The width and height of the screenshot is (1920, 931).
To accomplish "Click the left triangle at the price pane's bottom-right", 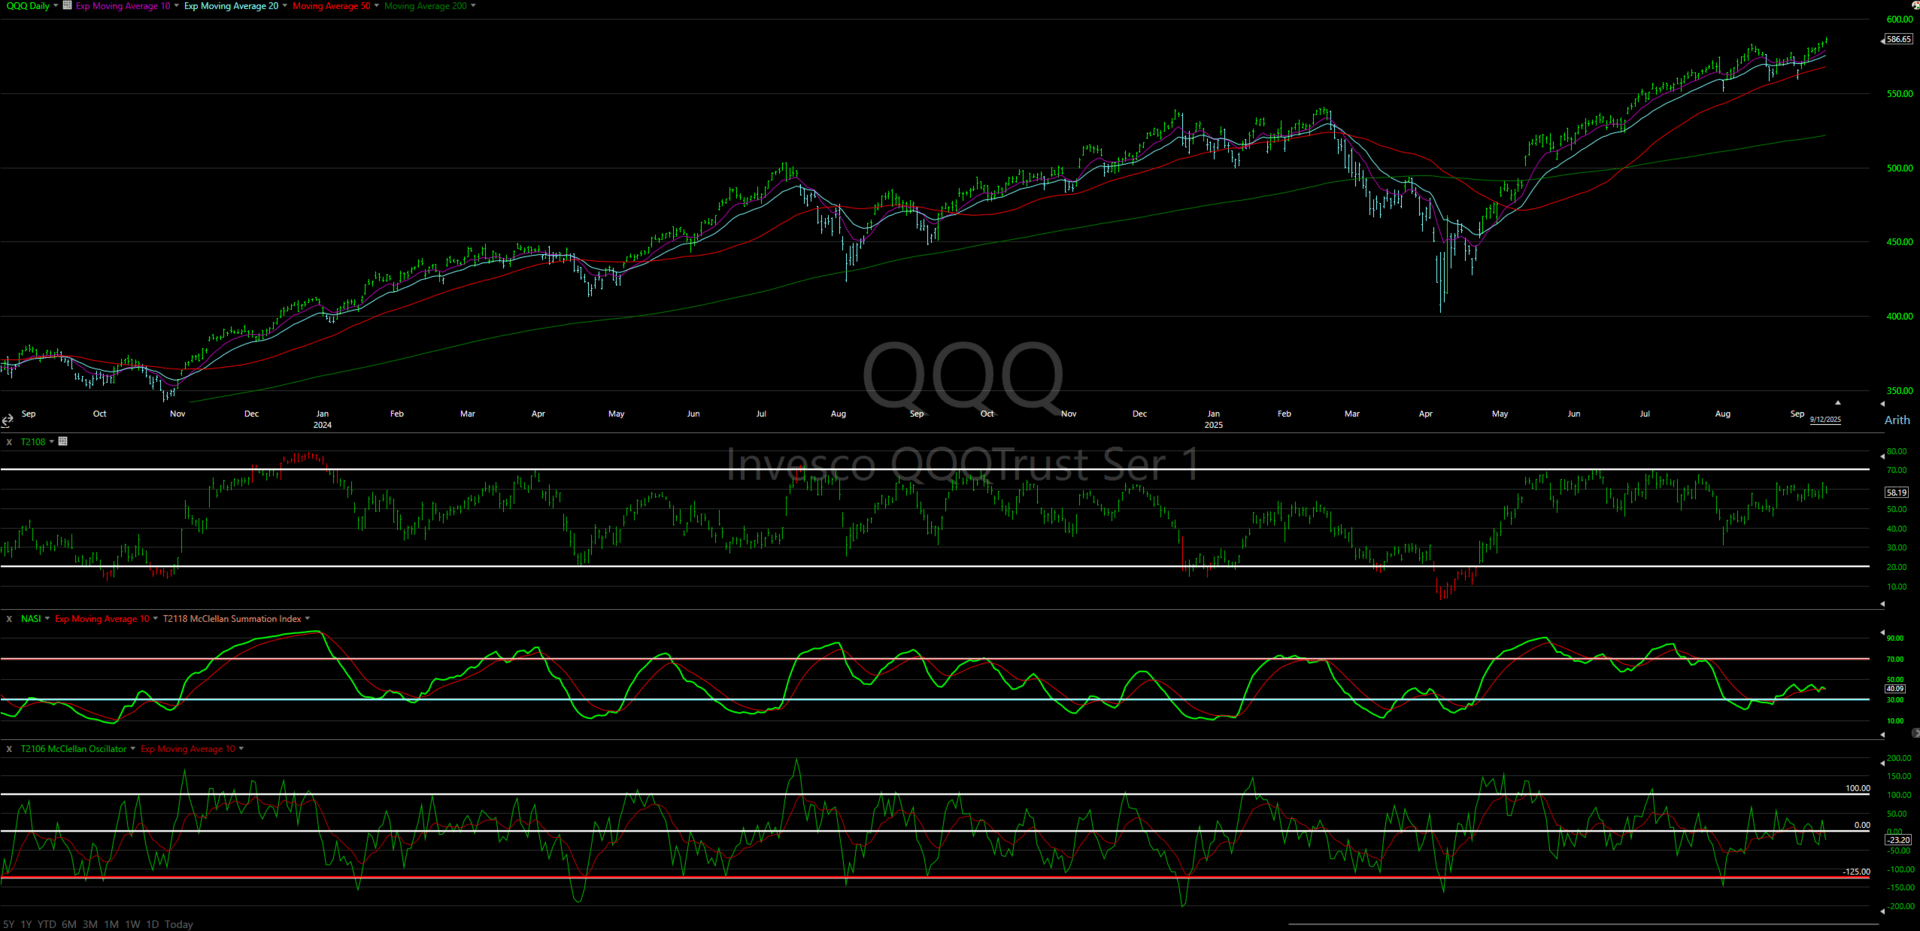I will click(x=1883, y=404).
